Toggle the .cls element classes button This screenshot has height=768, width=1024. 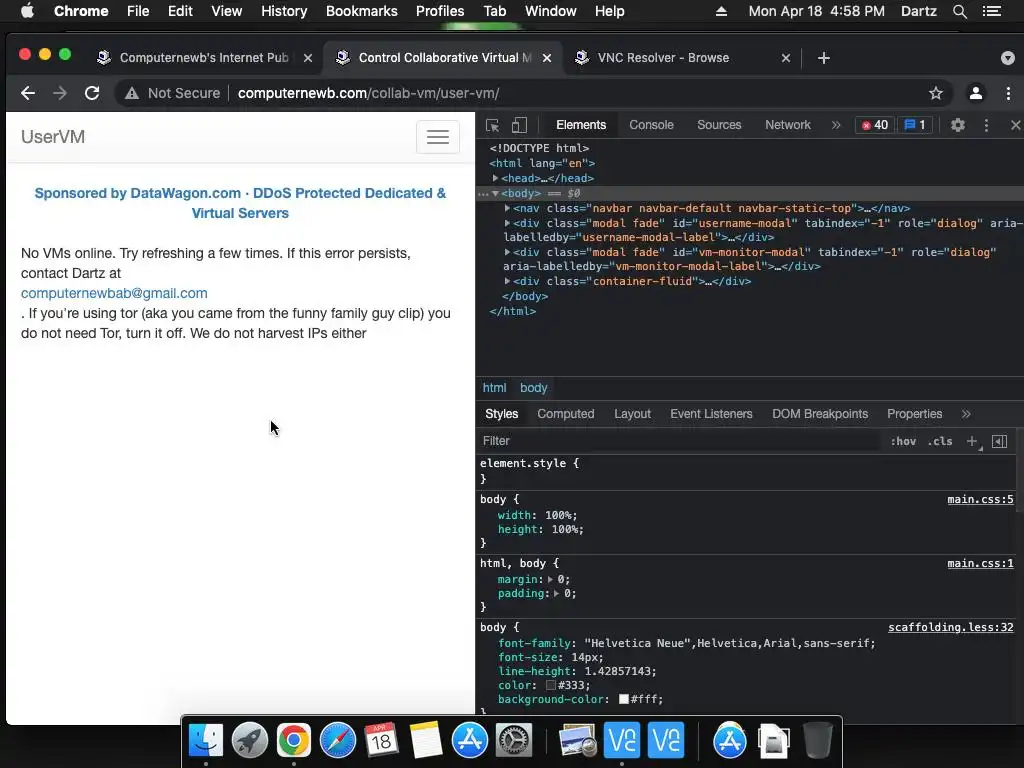point(940,441)
